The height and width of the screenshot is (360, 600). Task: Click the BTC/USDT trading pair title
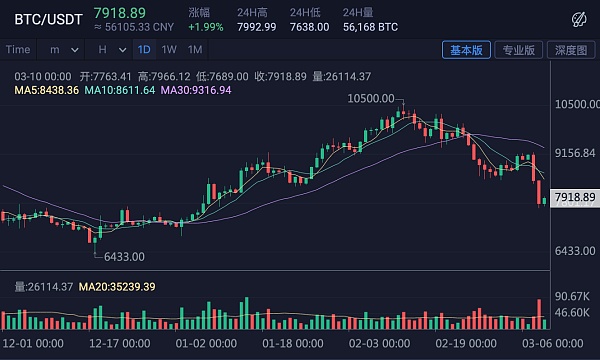point(48,19)
